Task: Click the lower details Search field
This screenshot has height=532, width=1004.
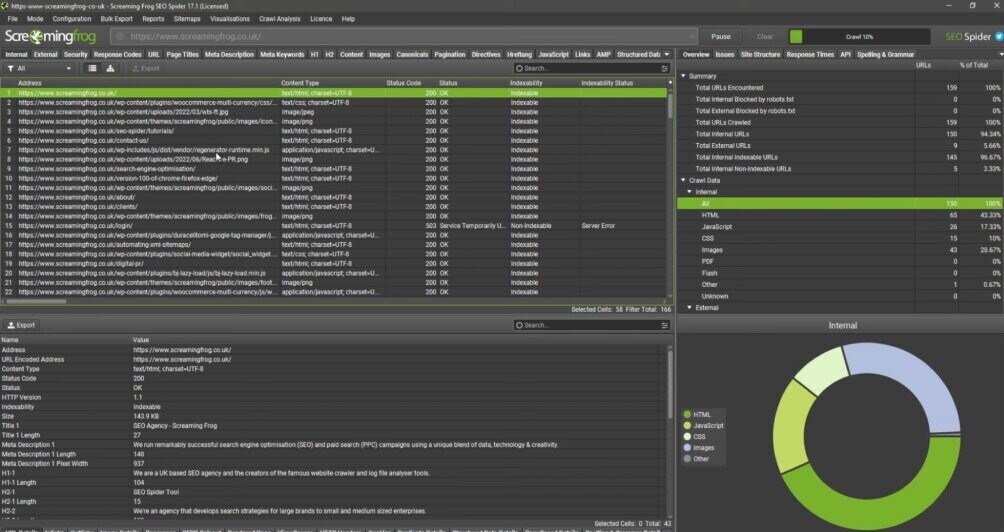Action: (x=590, y=325)
